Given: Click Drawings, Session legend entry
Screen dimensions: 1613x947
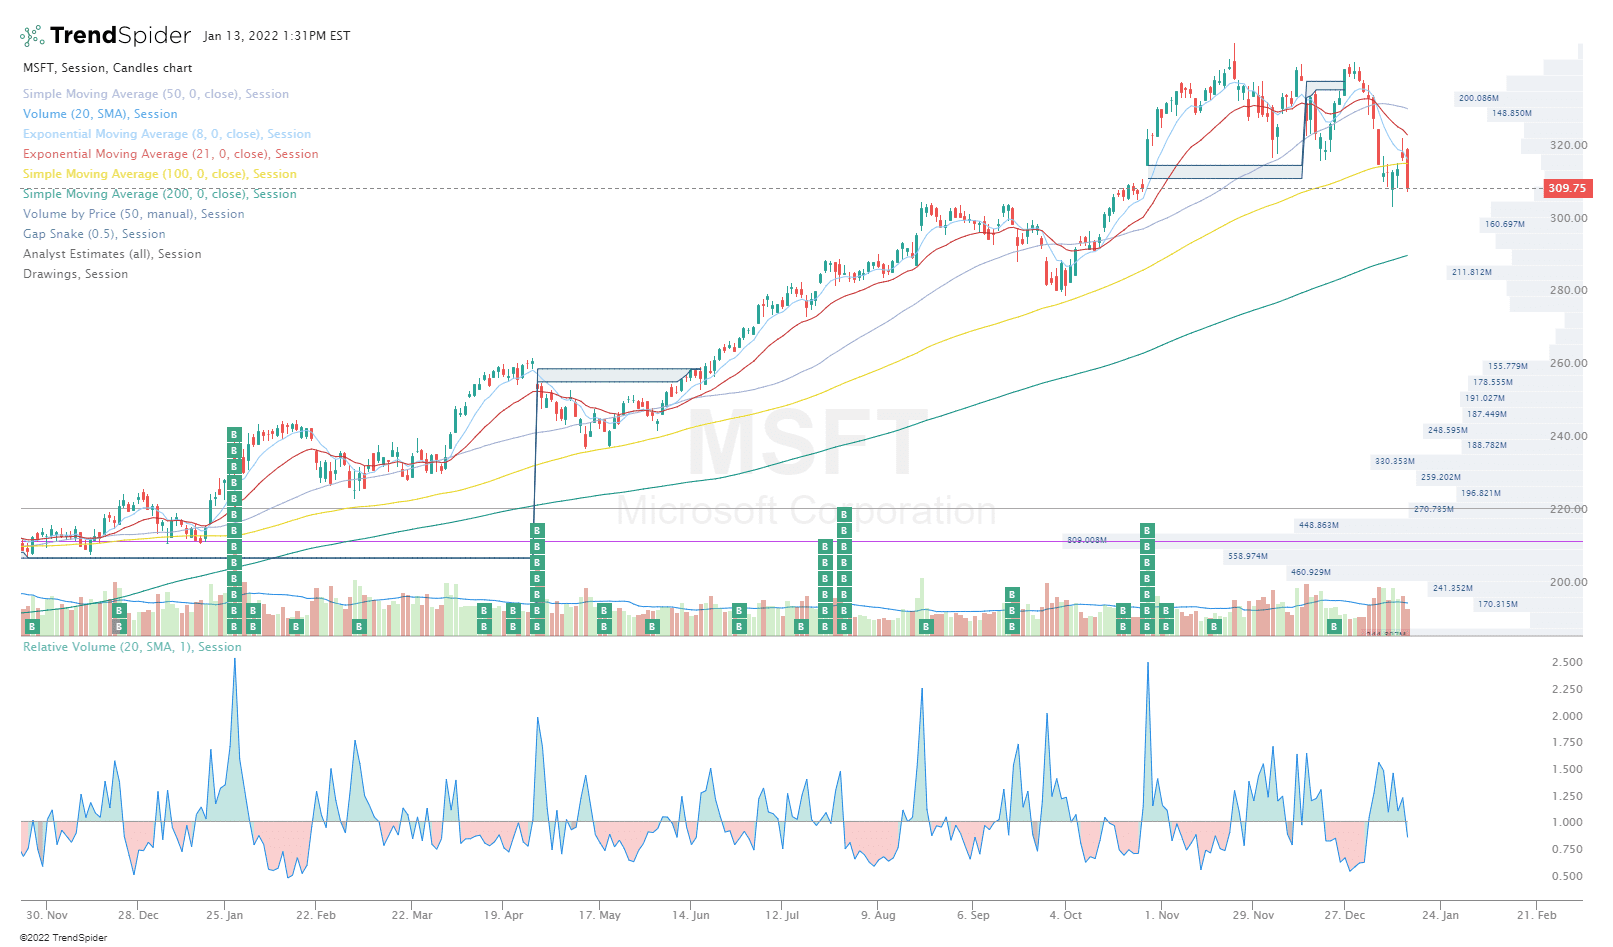Looking at the screenshot, I should pos(76,274).
